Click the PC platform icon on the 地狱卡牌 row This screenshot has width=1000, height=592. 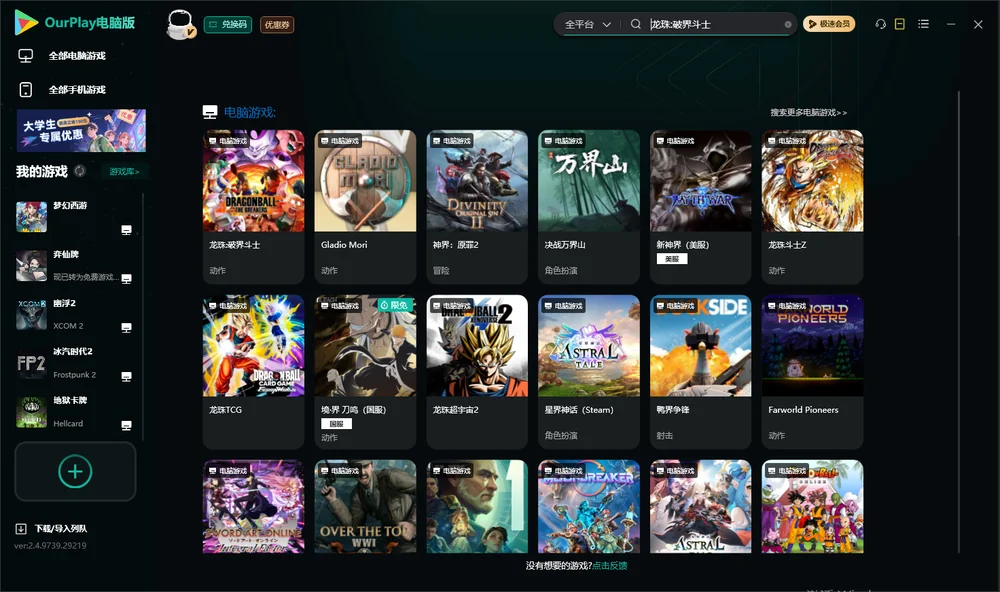(126, 426)
